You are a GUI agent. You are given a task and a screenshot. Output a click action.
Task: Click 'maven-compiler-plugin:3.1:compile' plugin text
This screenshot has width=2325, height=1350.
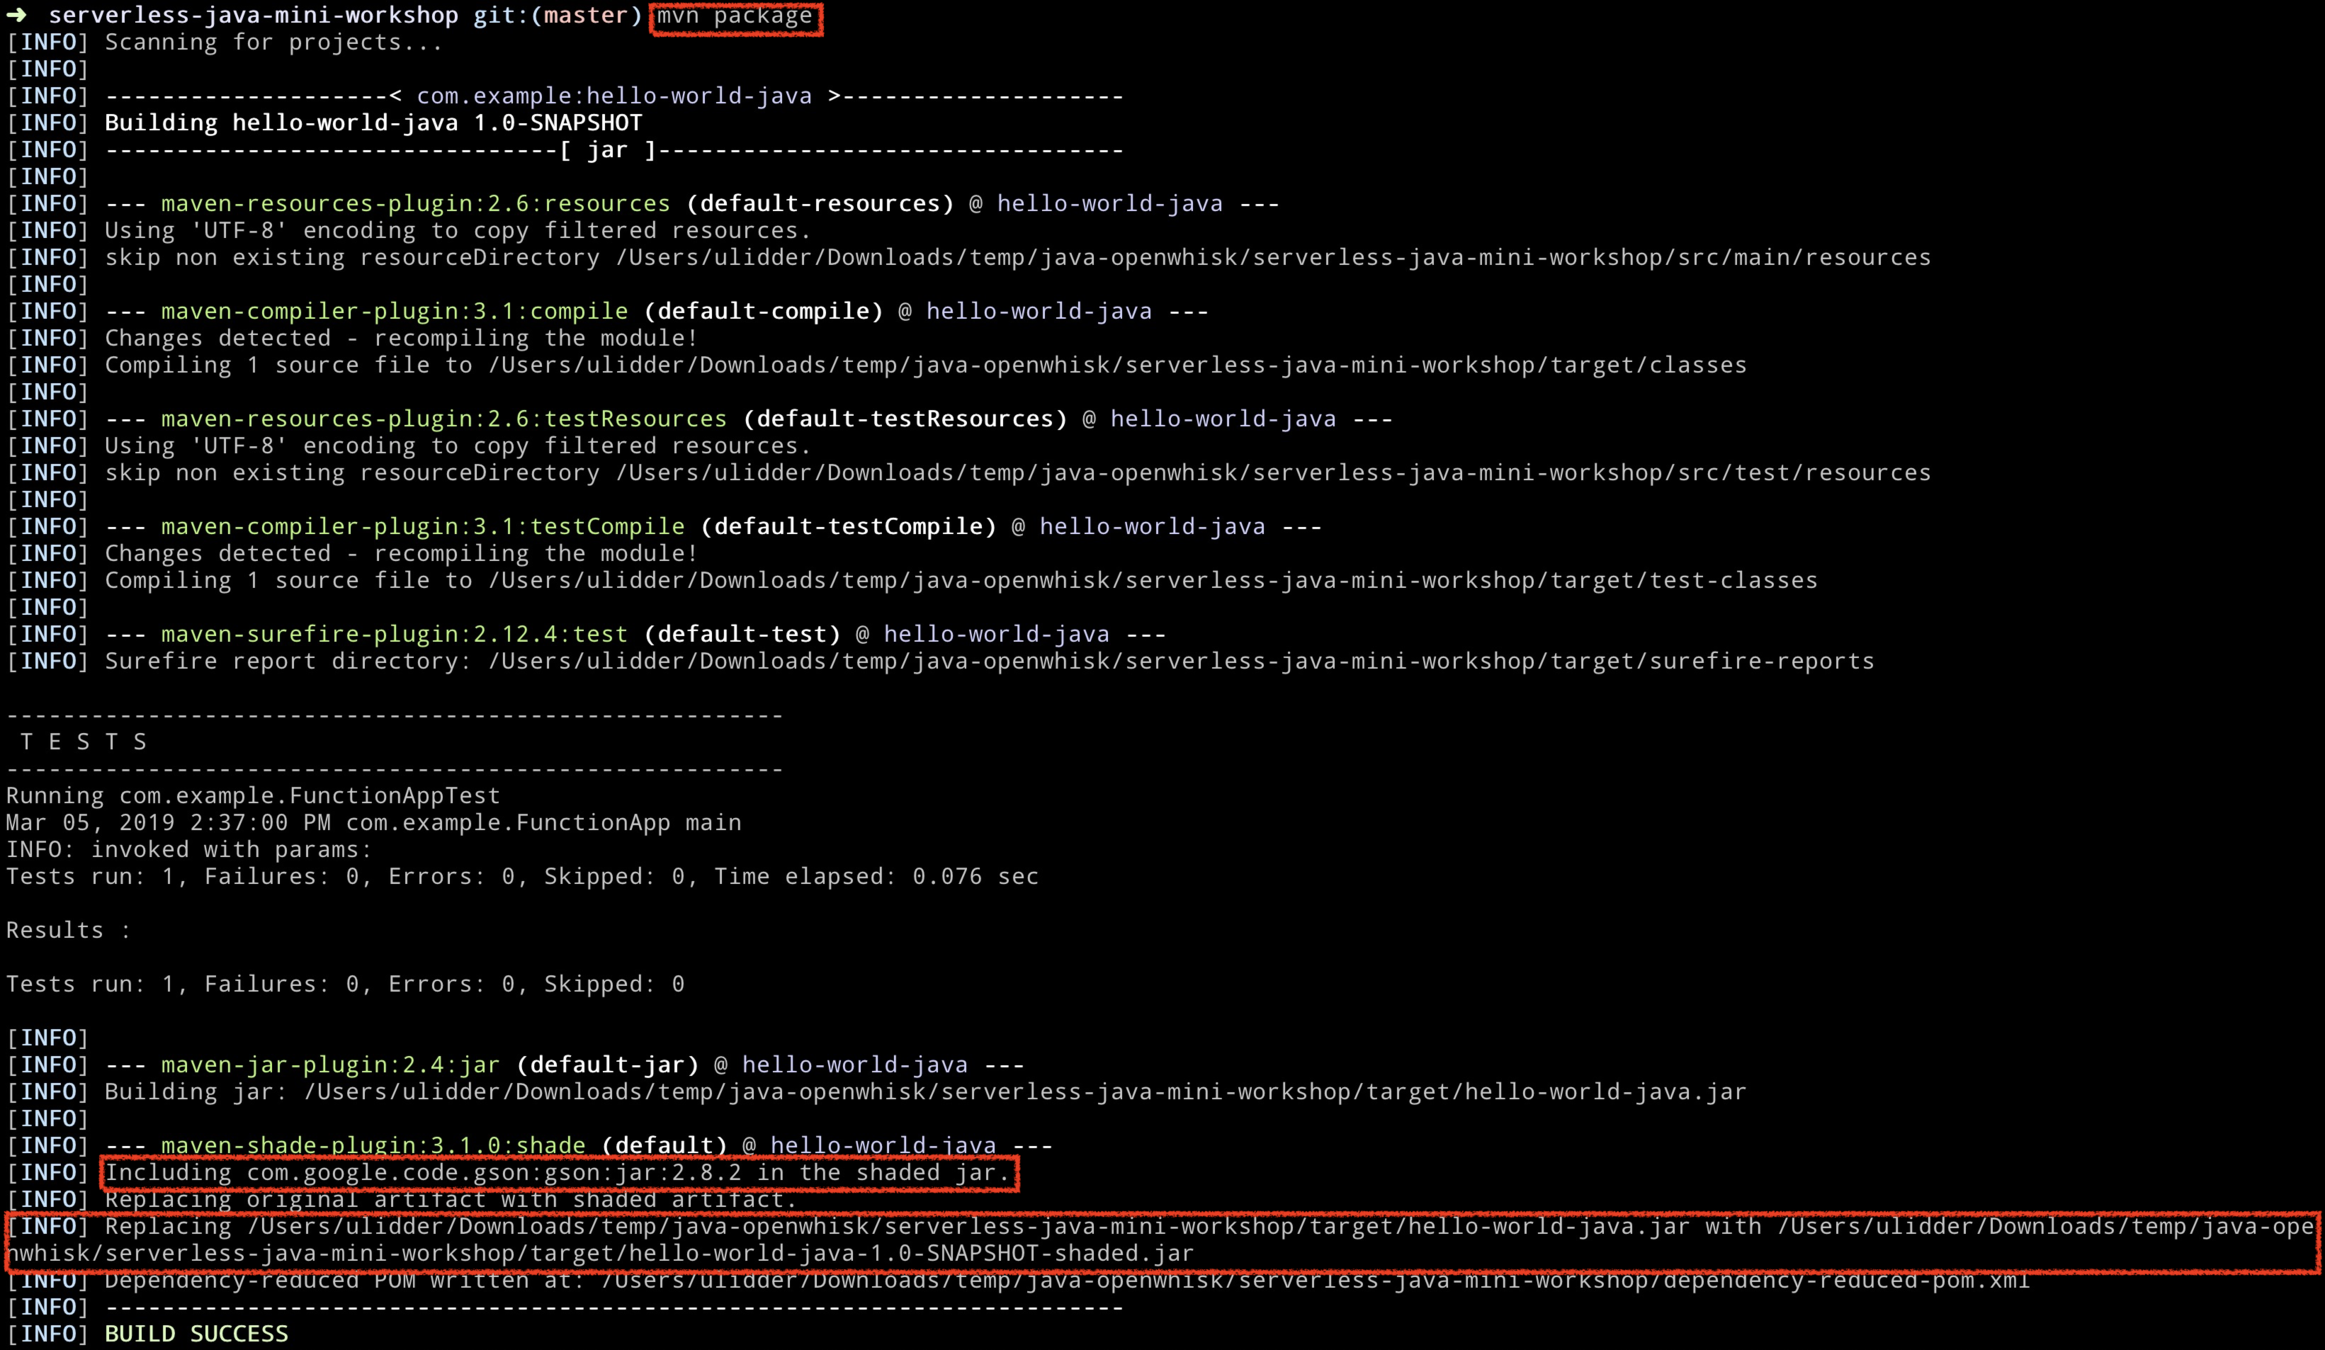click(x=394, y=311)
